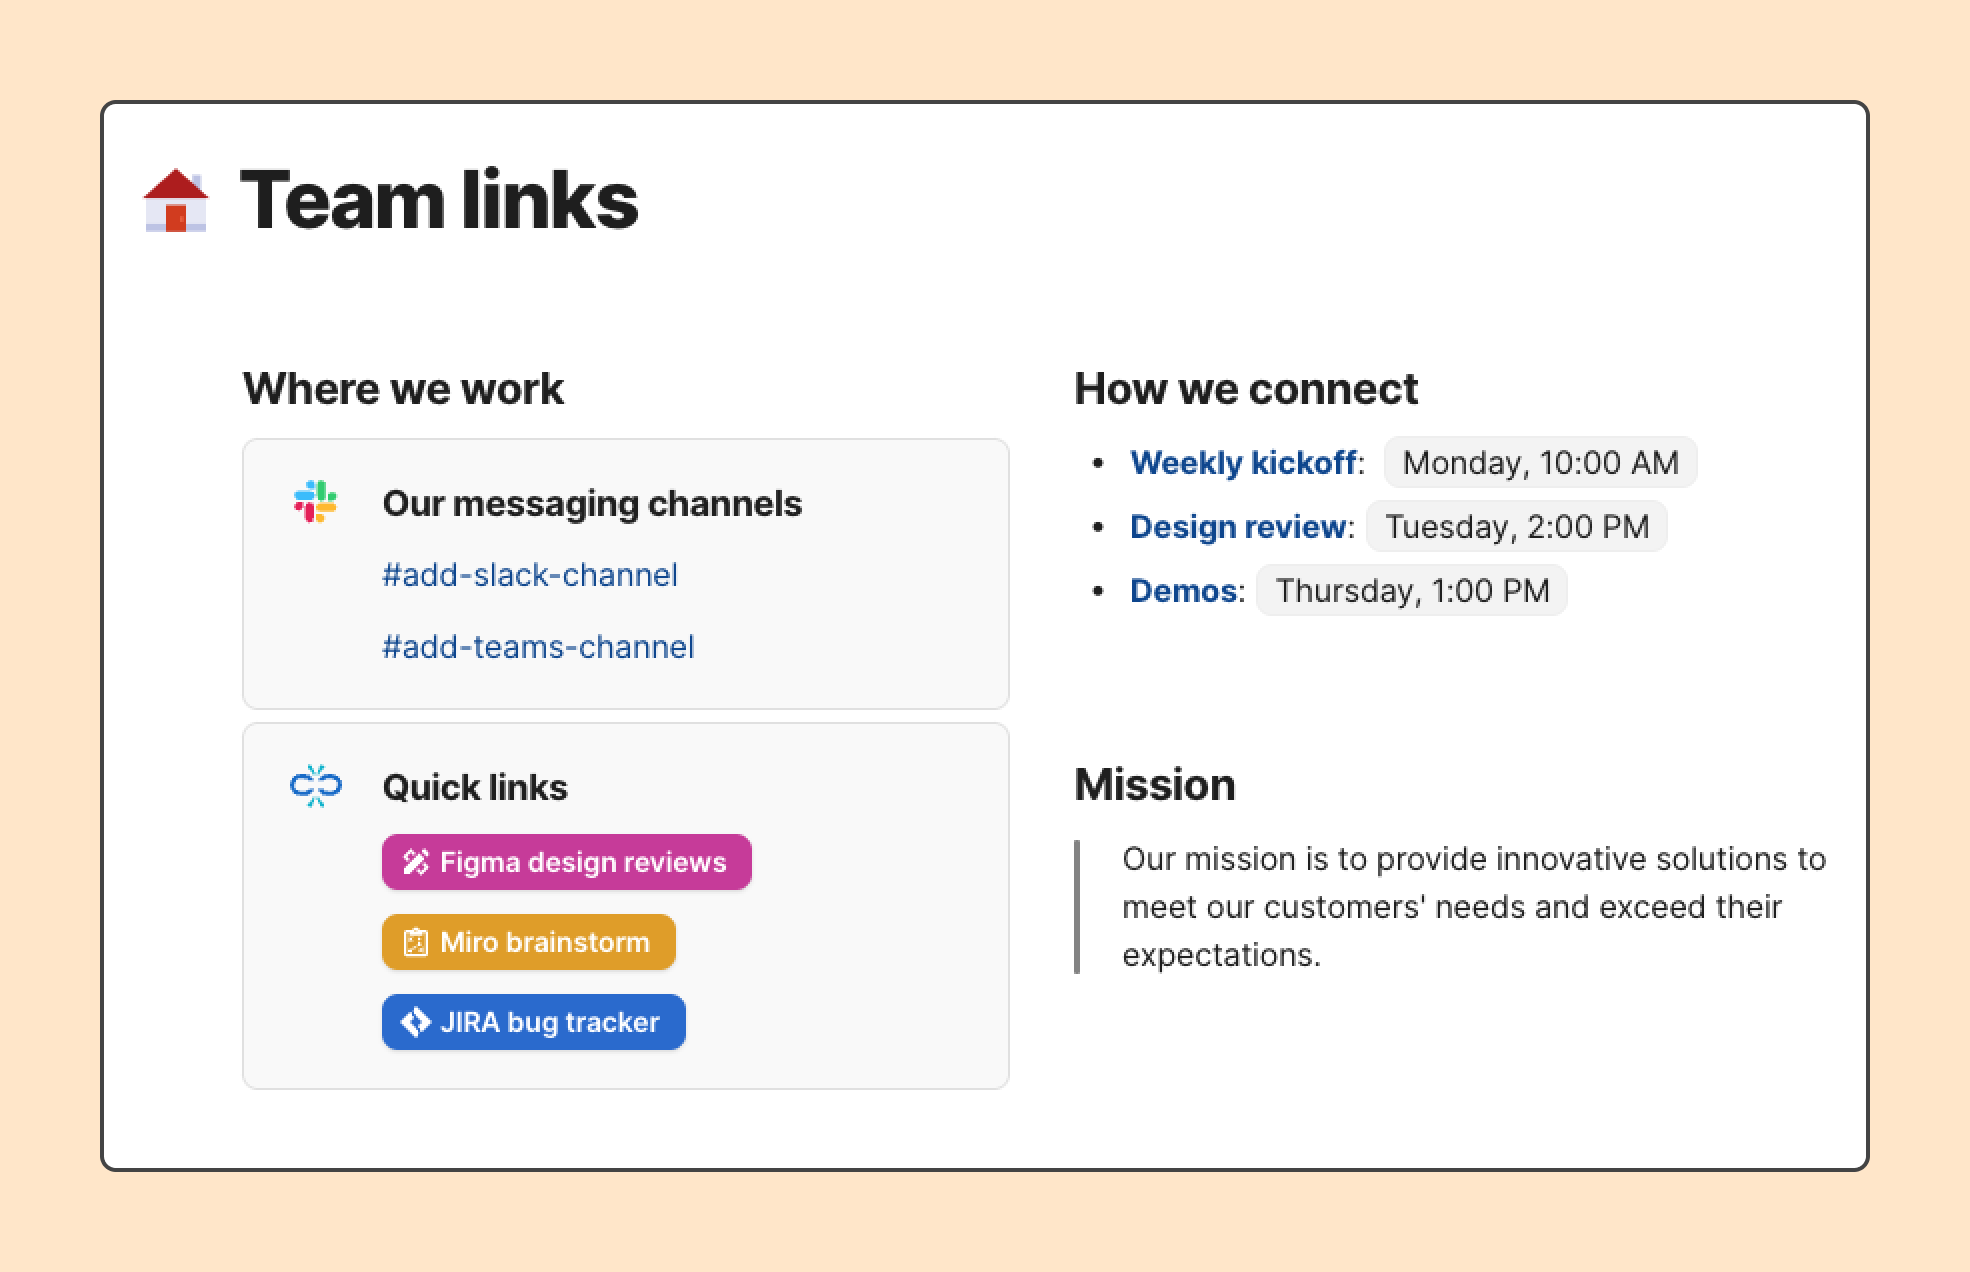This screenshot has width=1970, height=1272.
Task: Open the #add-teams-channel link
Action: (x=538, y=647)
